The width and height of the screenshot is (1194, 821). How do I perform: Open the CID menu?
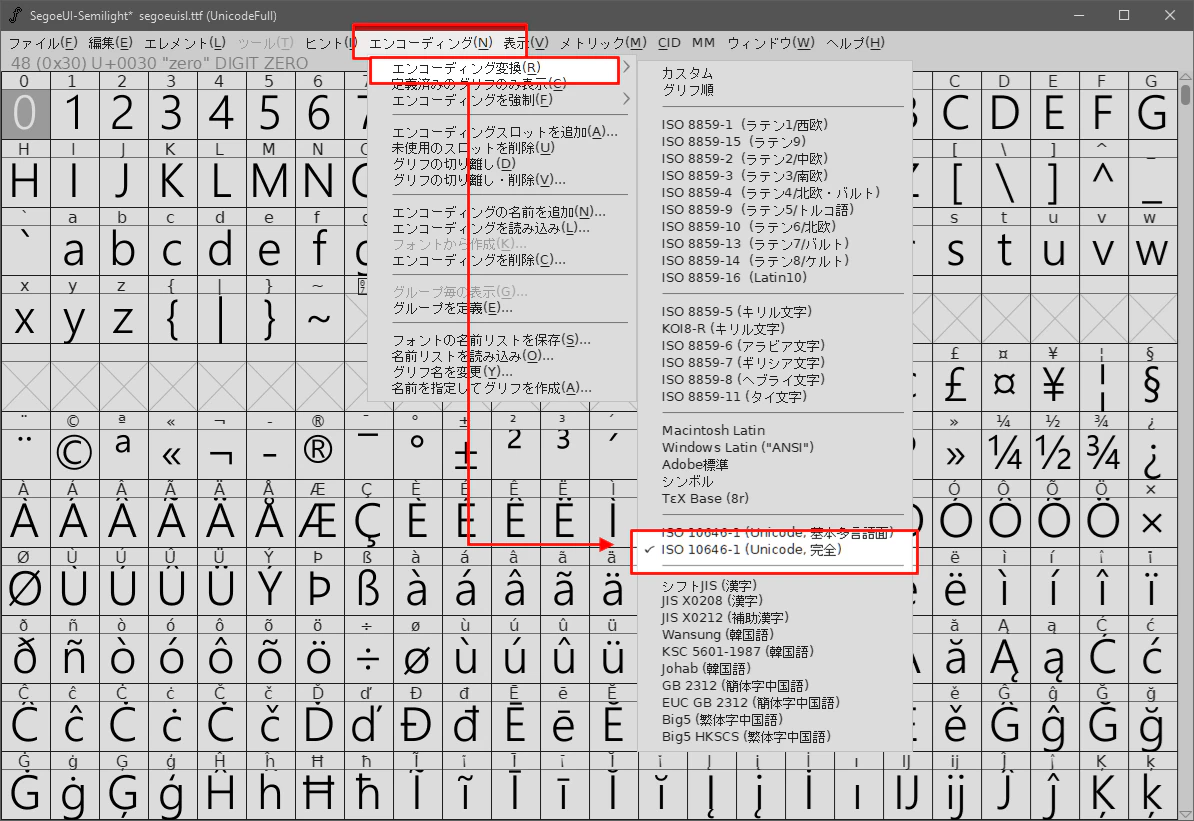click(669, 43)
